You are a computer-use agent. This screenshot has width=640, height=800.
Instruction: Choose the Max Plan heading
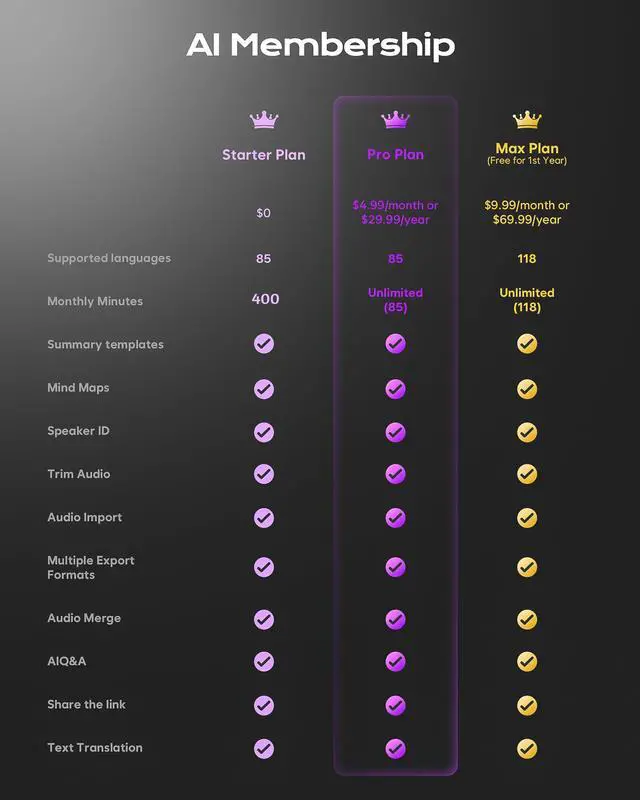pyautogui.click(x=527, y=149)
